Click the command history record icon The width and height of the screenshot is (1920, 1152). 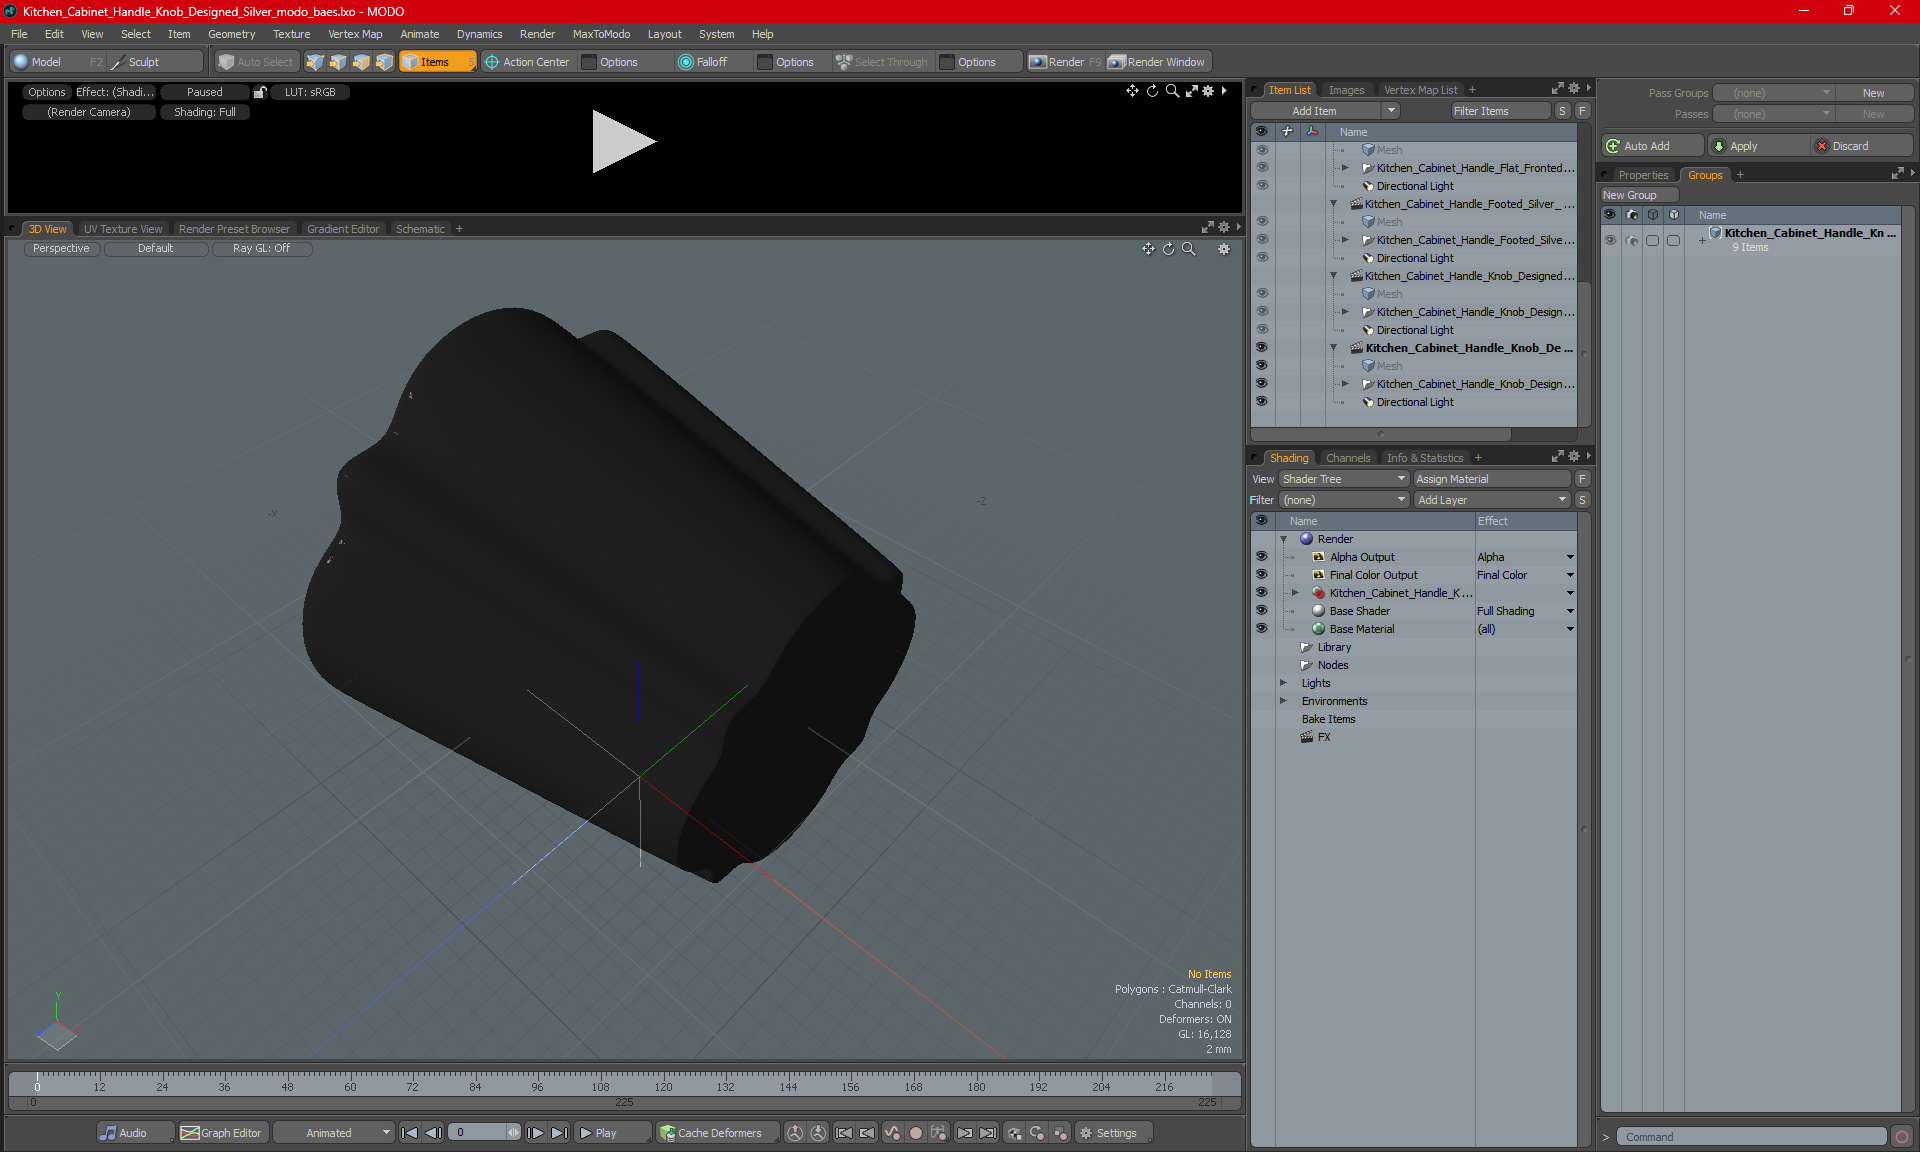click(x=1902, y=1137)
